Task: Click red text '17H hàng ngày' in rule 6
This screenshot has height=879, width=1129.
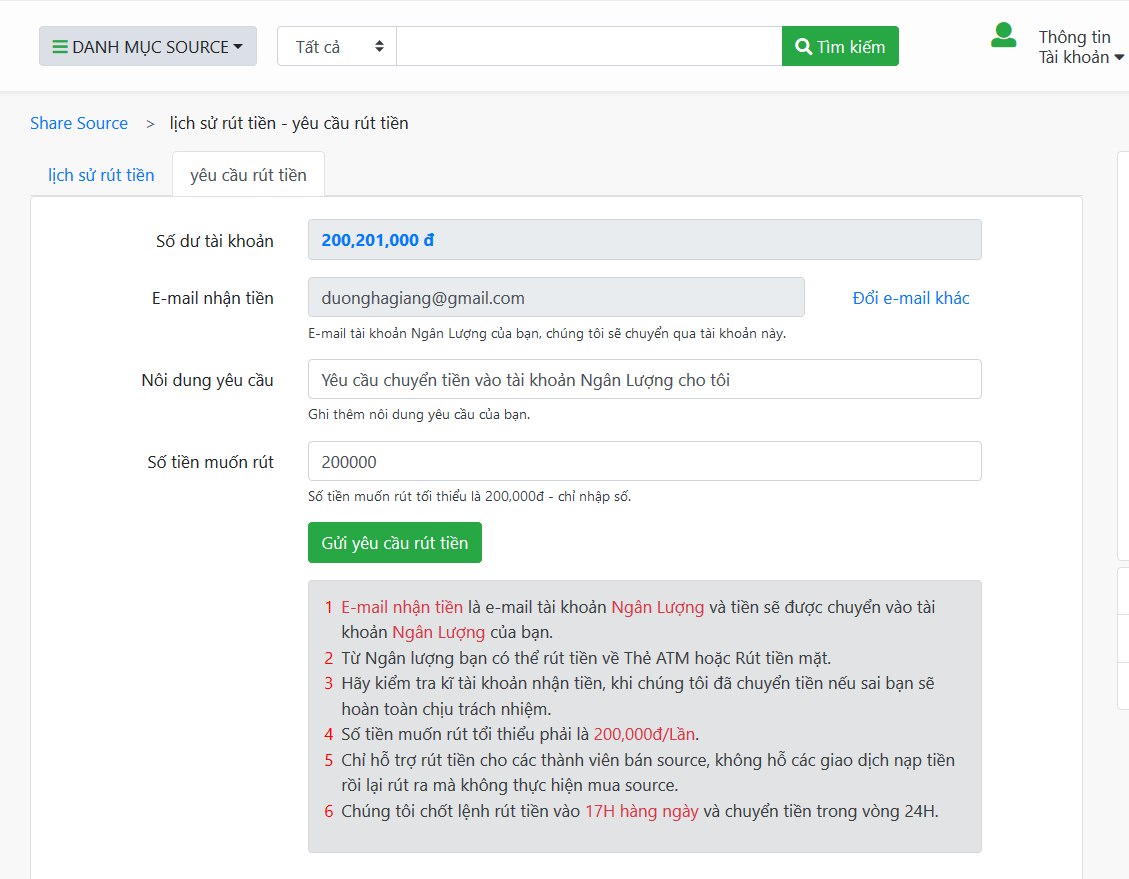Action: [x=642, y=811]
